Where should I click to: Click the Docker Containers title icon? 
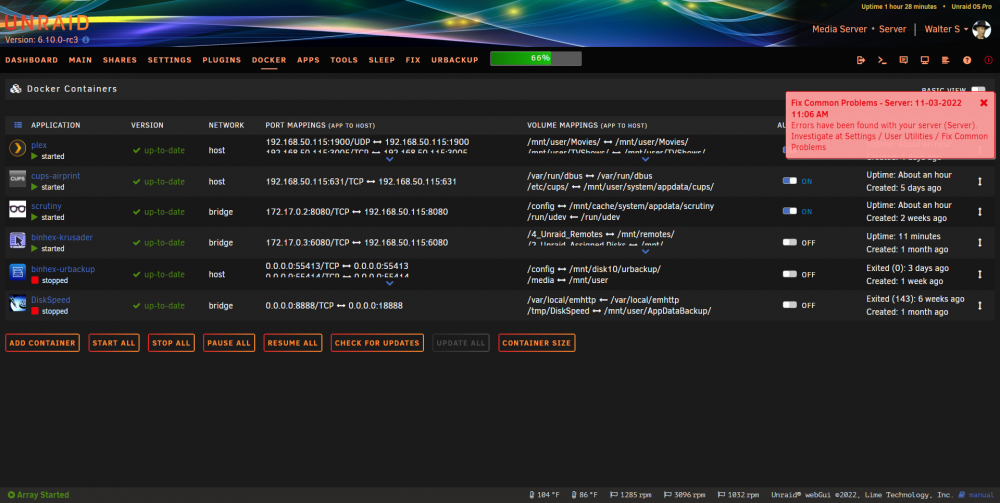click(x=16, y=89)
